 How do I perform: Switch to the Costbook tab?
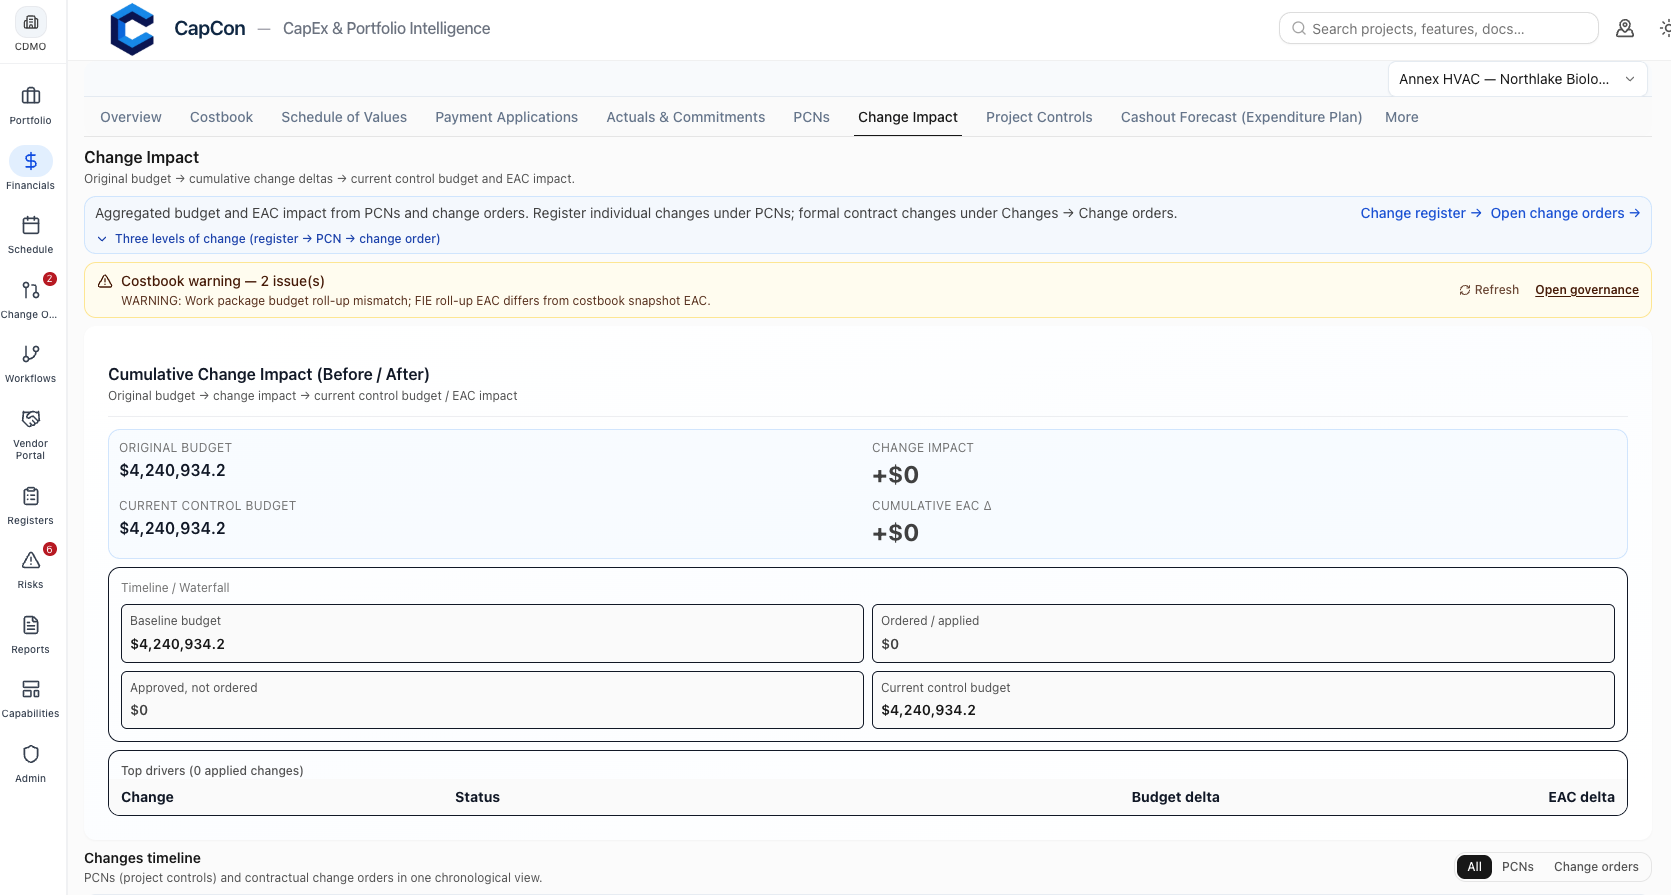point(221,117)
